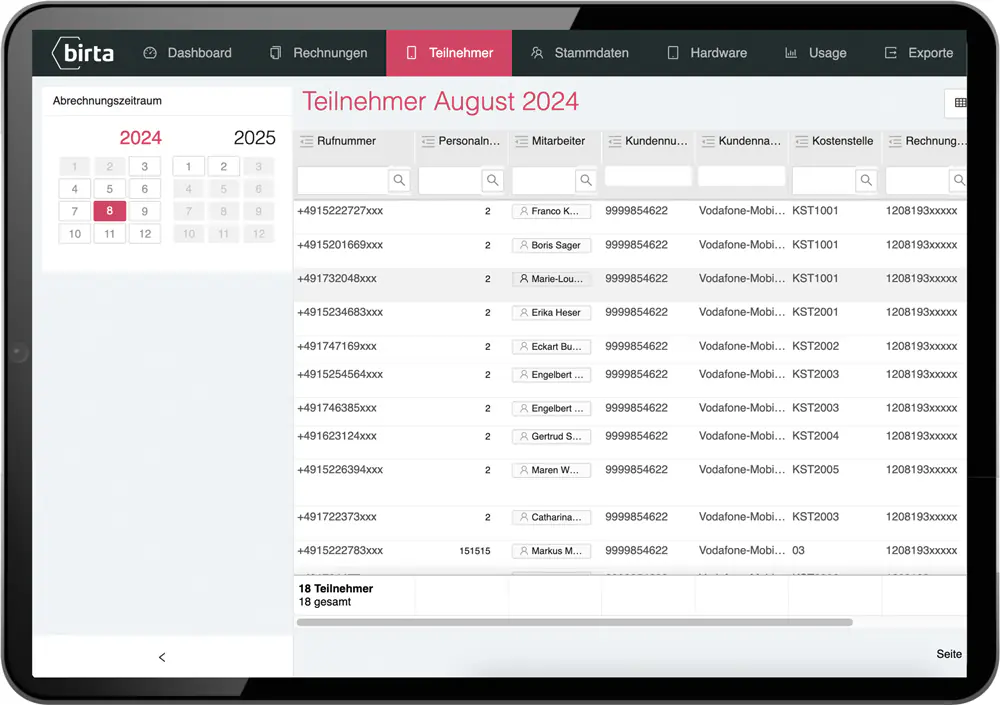Click into the Mitarbeiter filter field

[543, 180]
